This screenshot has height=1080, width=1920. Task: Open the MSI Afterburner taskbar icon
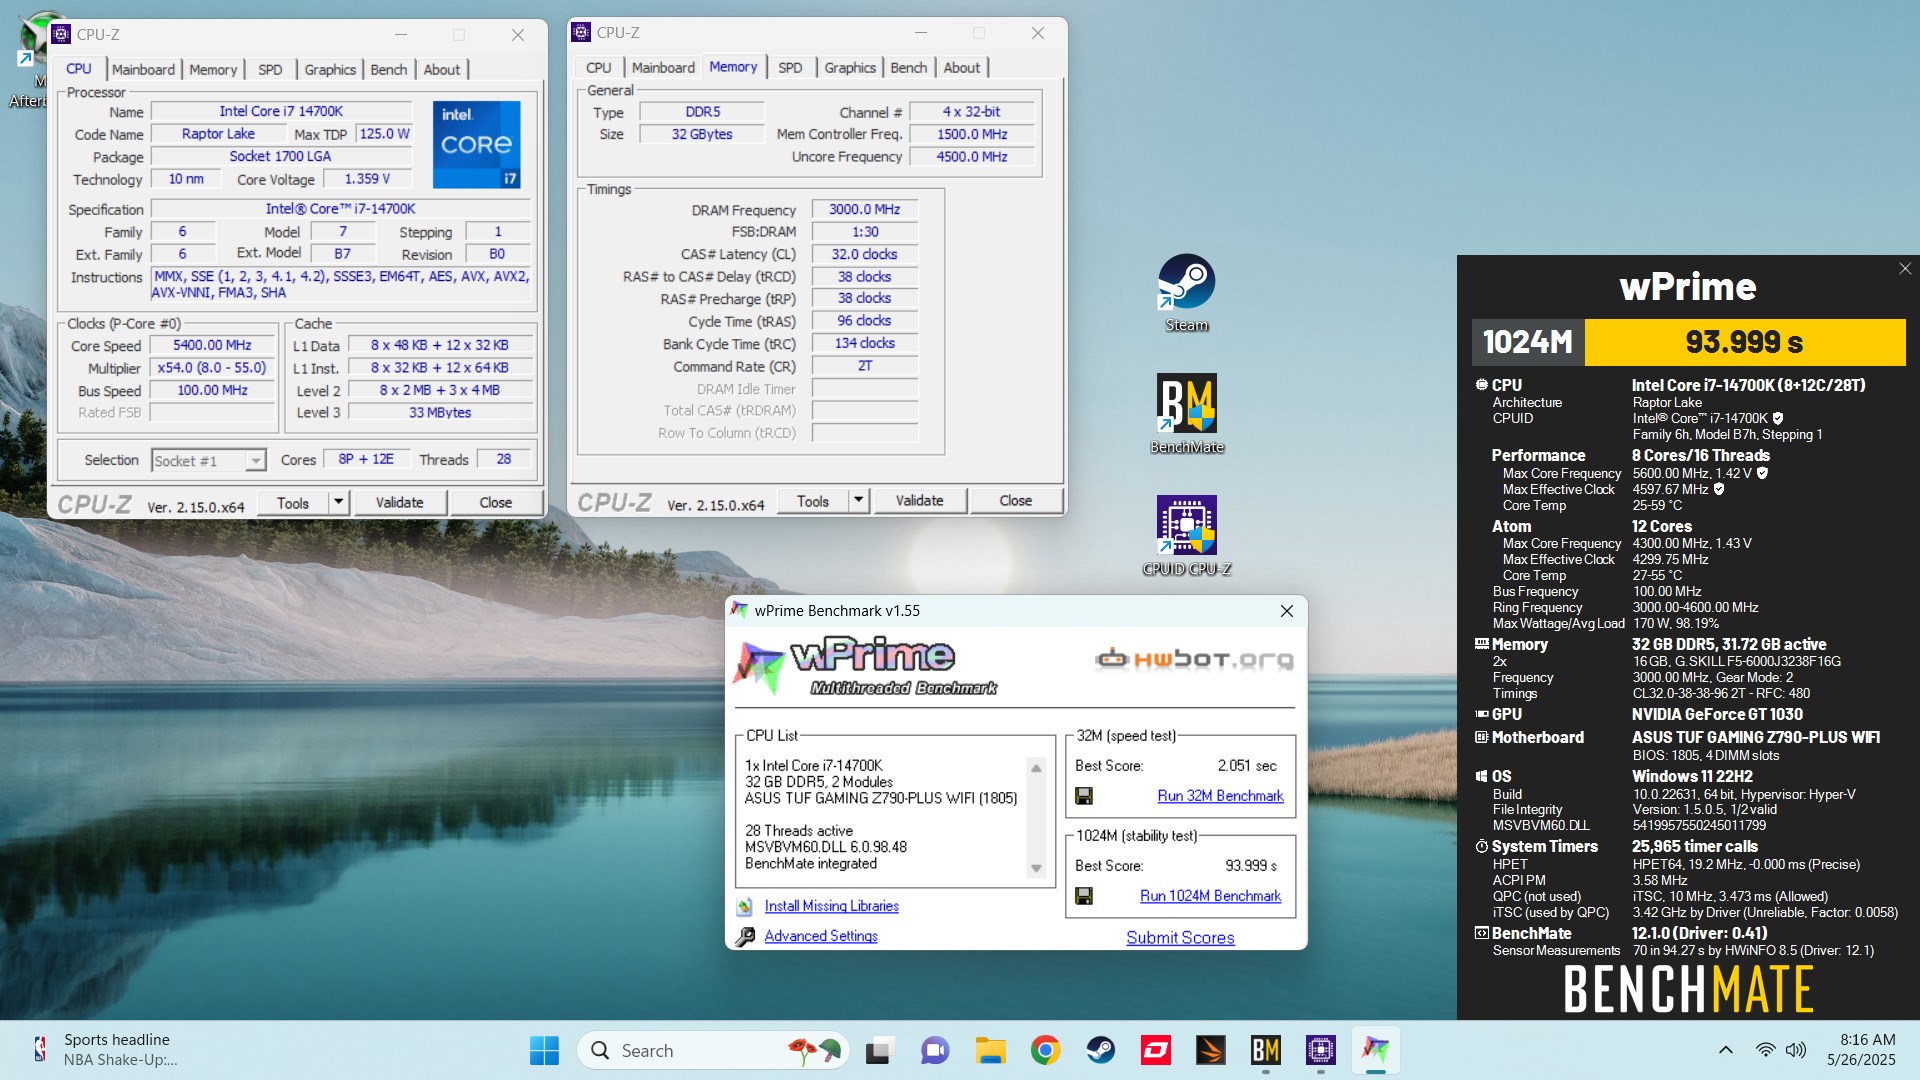(1211, 1050)
